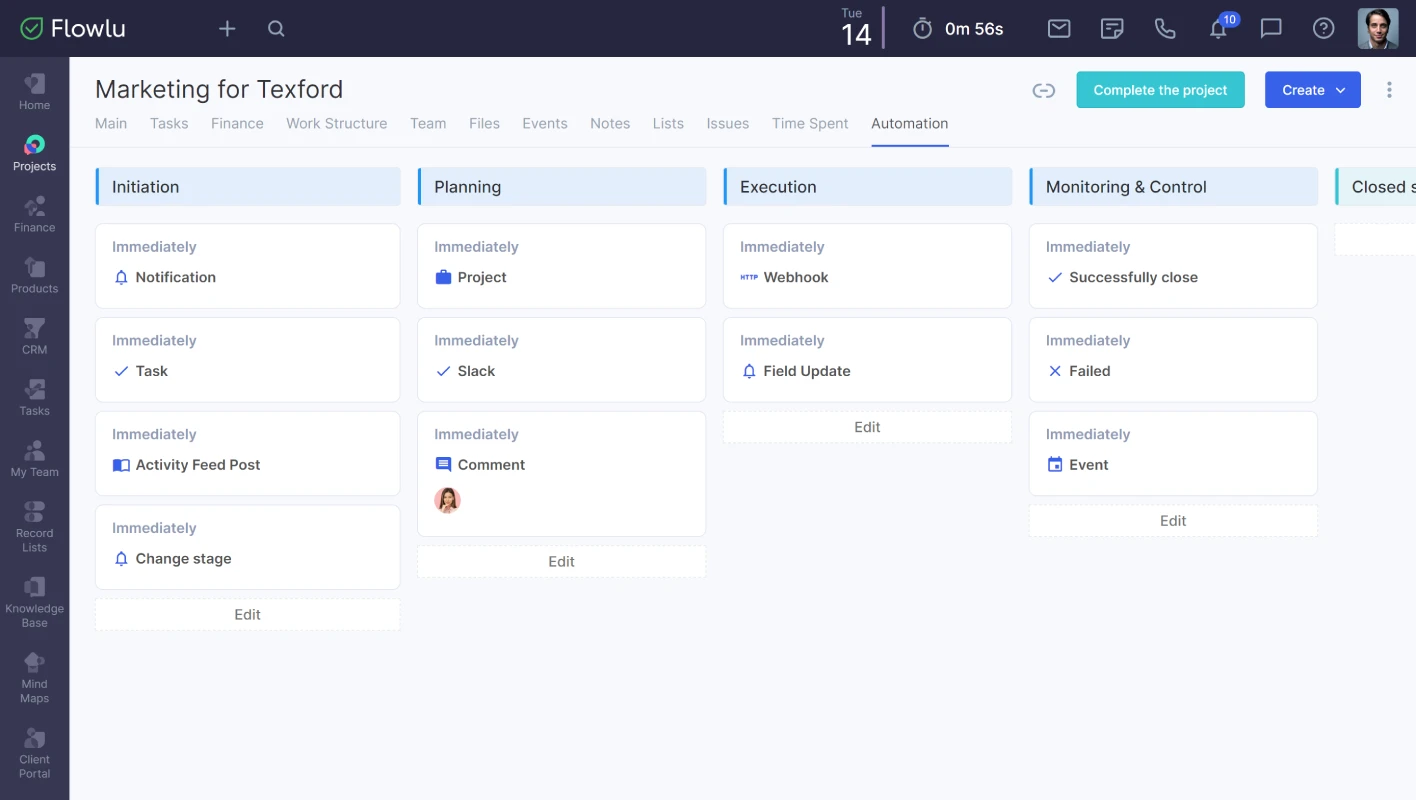The height and width of the screenshot is (800, 1416).
Task: Expand the Create button dropdown chevron
Action: click(x=1340, y=89)
